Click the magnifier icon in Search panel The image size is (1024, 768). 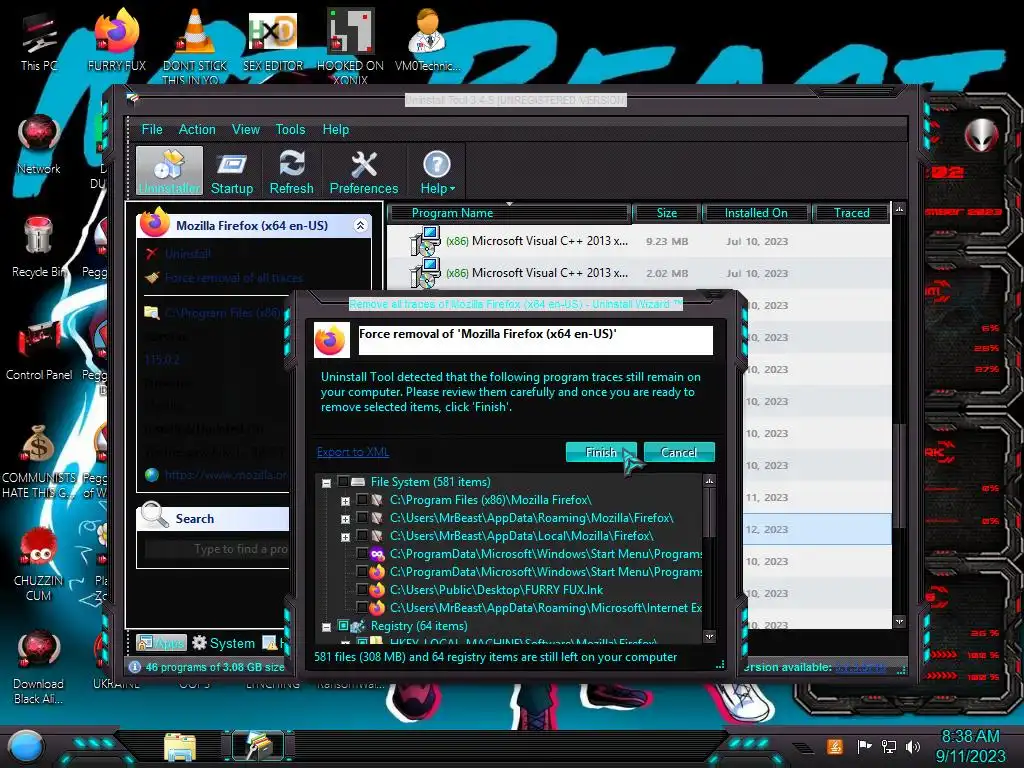pyautogui.click(x=155, y=515)
